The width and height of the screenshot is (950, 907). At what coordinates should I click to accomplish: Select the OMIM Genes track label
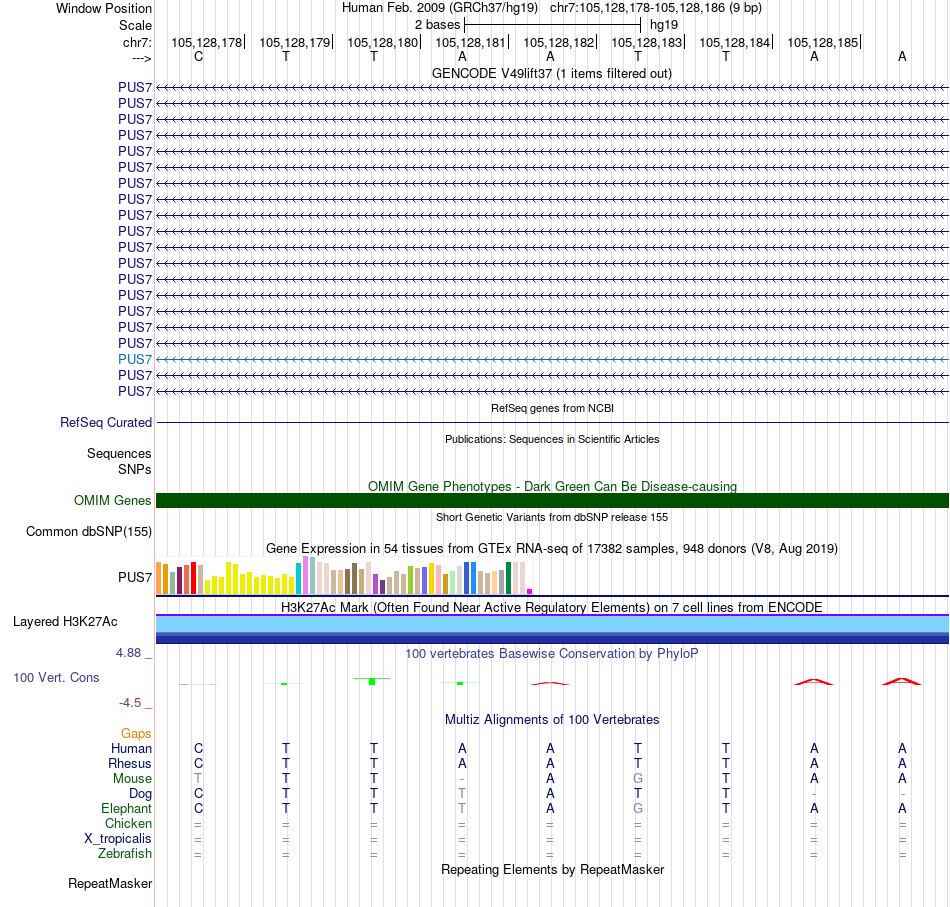click(112, 500)
